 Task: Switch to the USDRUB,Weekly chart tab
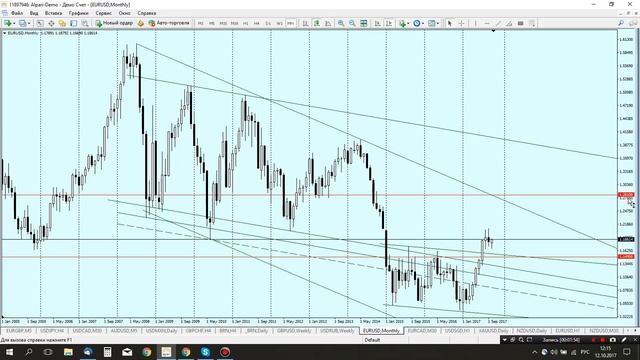point(338,331)
